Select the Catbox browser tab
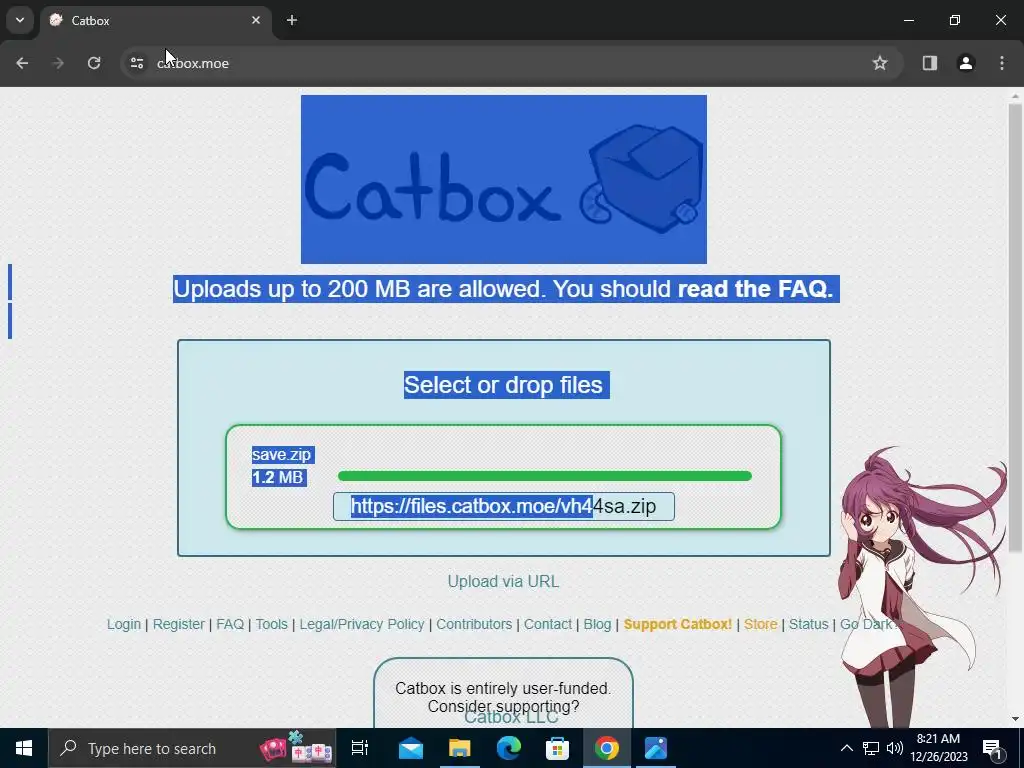 click(157, 20)
